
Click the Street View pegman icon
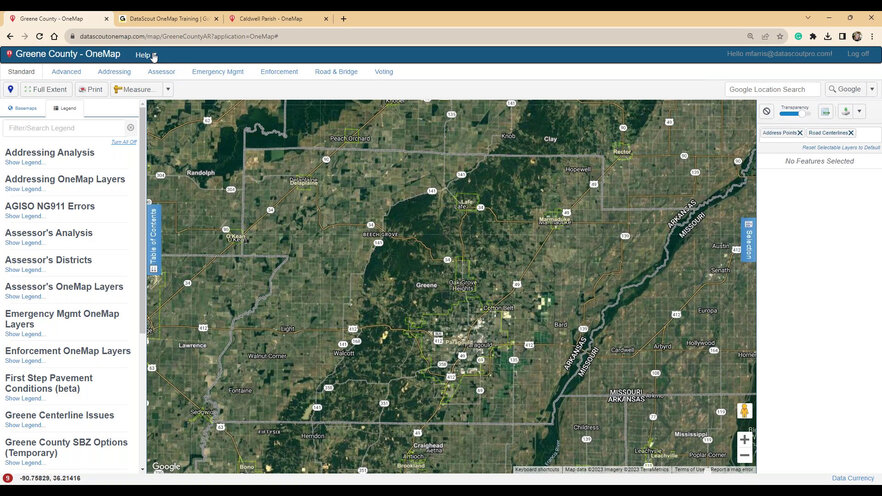pyautogui.click(x=744, y=411)
